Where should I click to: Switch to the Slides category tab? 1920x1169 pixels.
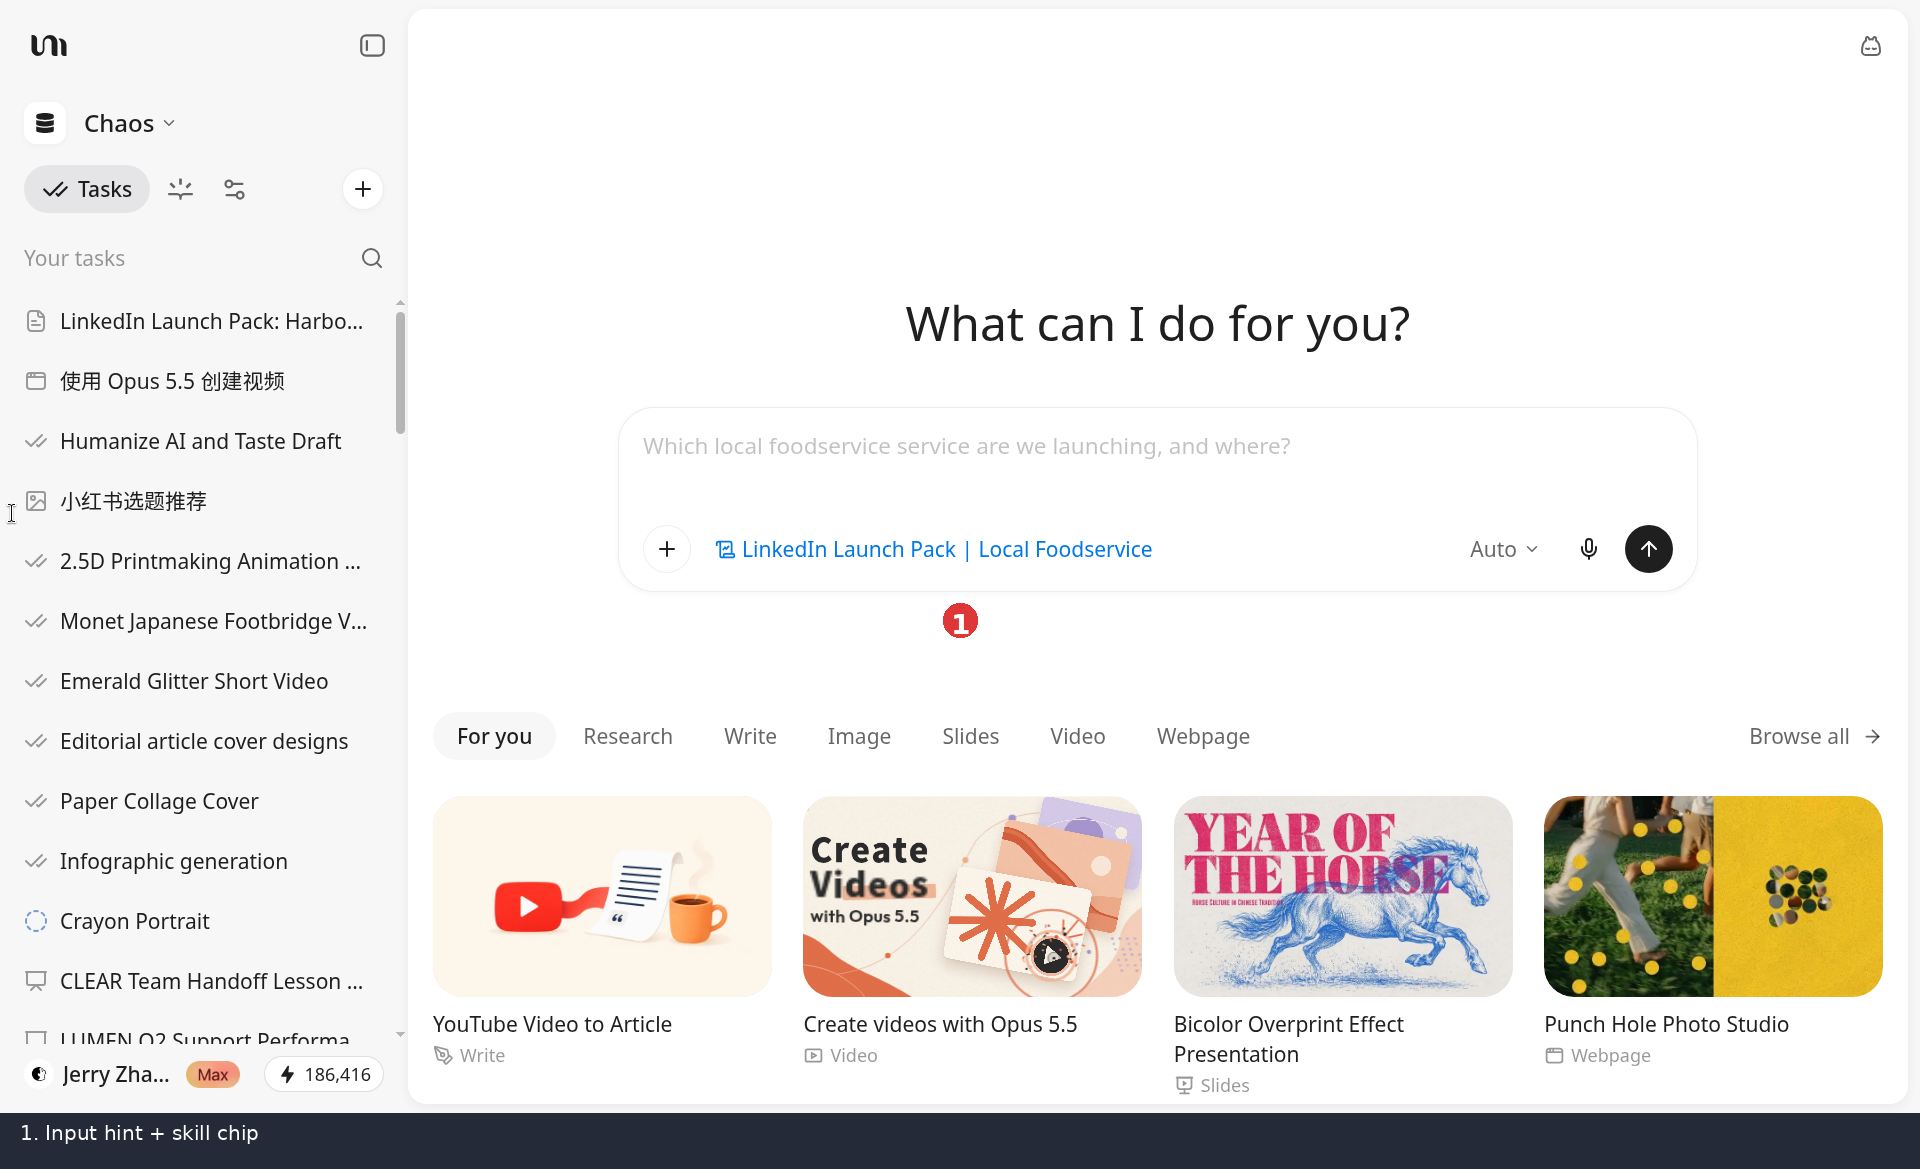click(970, 737)
